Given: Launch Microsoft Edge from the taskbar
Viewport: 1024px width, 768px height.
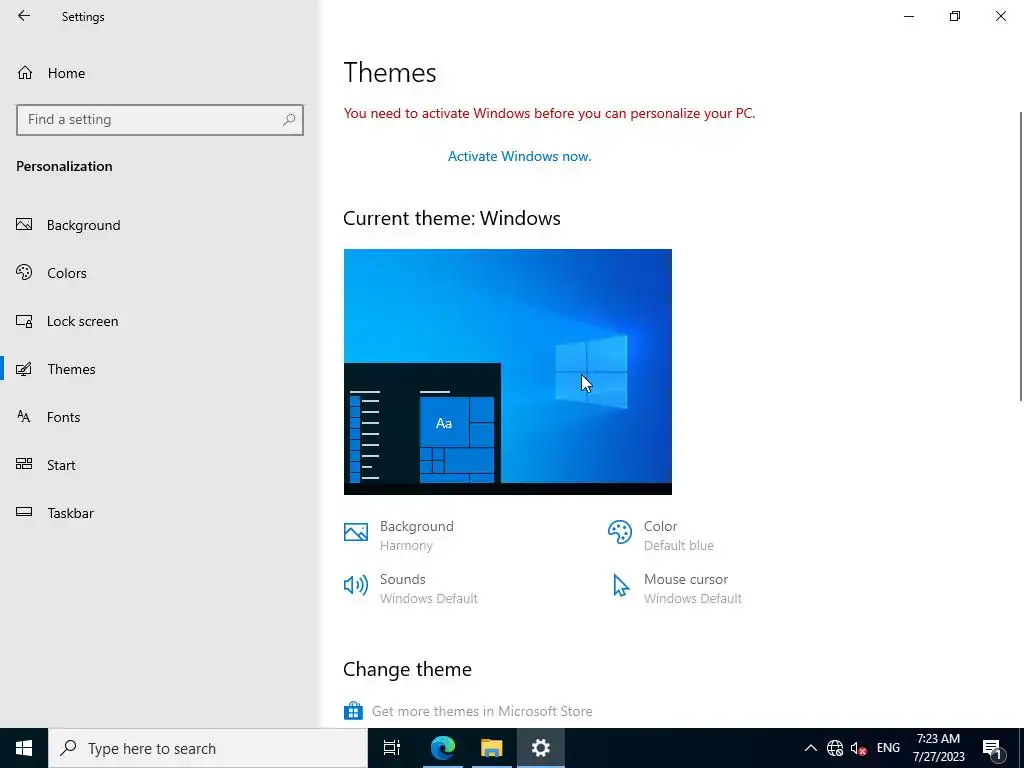Looking at the screenshot, I should coord(442,748).
